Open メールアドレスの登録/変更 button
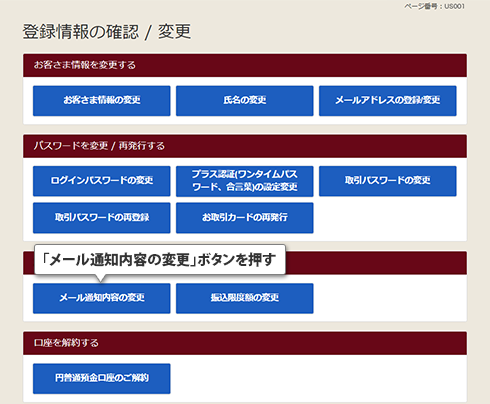 (x=388, y=101)
